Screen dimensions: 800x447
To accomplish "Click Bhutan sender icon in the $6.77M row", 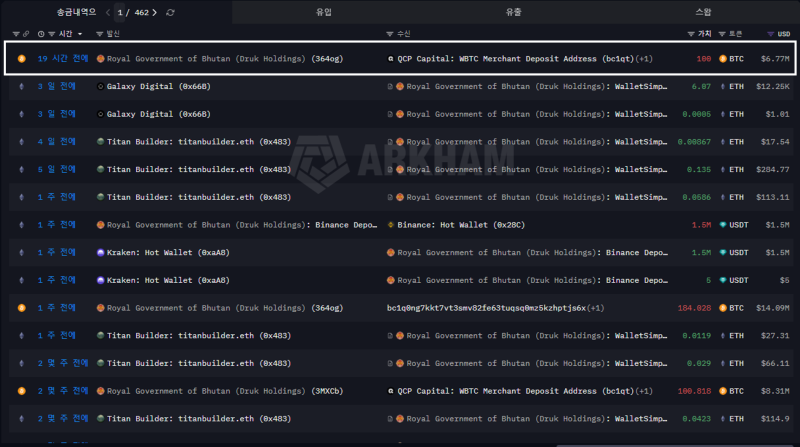I will [x=101, y=59].
